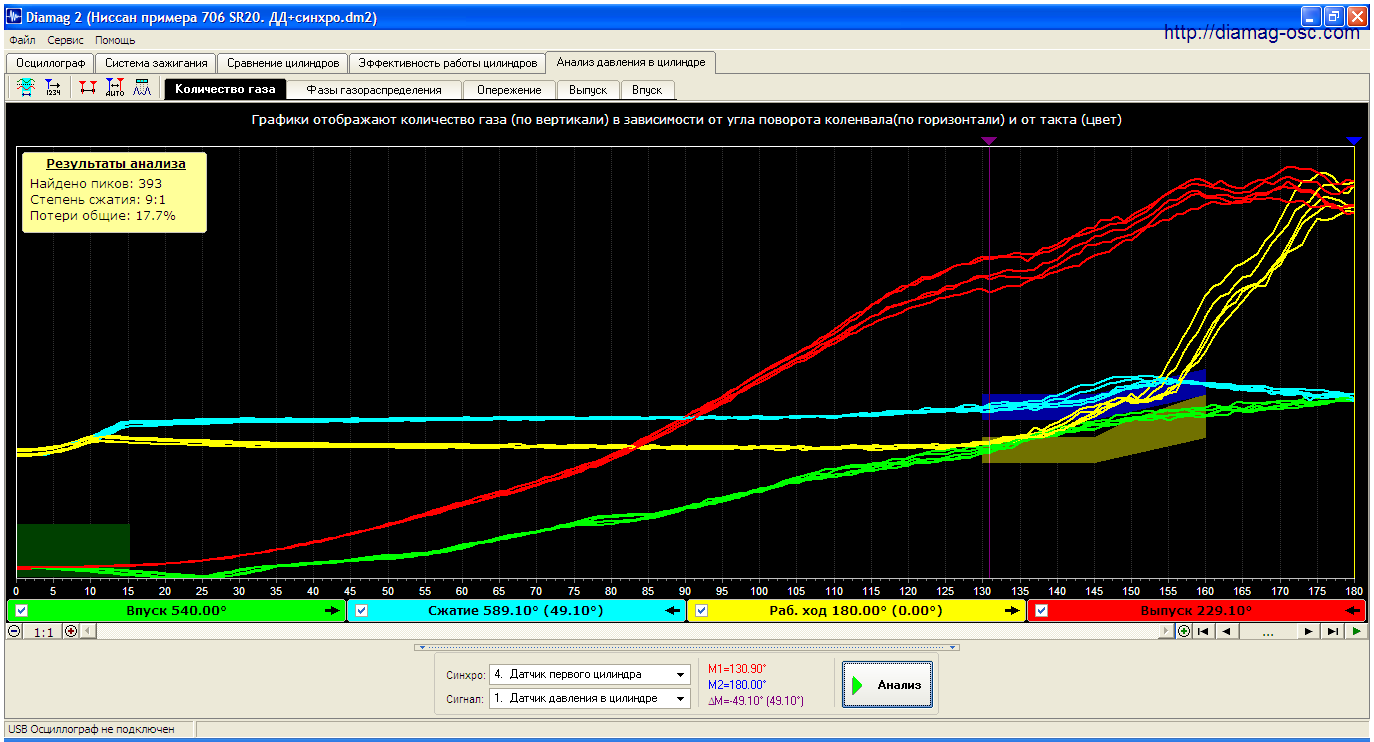Click the red zoom in plus icon
Viewport: 1374px width, 742px height.
click(x=70, y=631)
